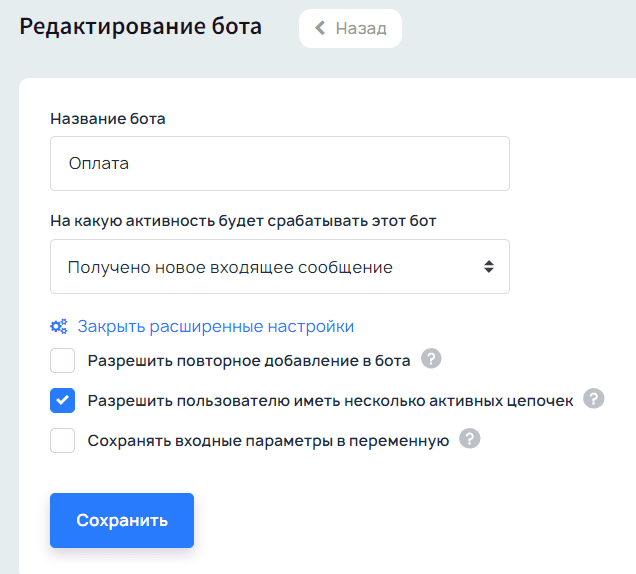Click the gears icon next to advanced settings
Screen dimensions: 636x574
(x=59, y=326)
